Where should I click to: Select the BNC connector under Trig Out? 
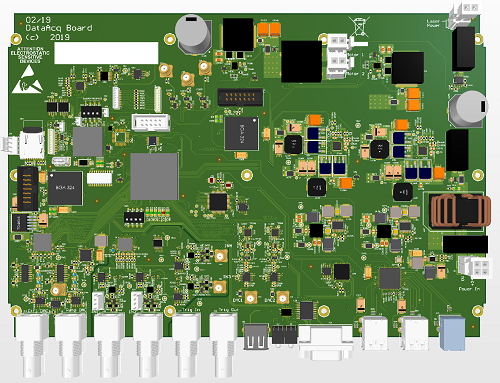click(x=224, y=345)
